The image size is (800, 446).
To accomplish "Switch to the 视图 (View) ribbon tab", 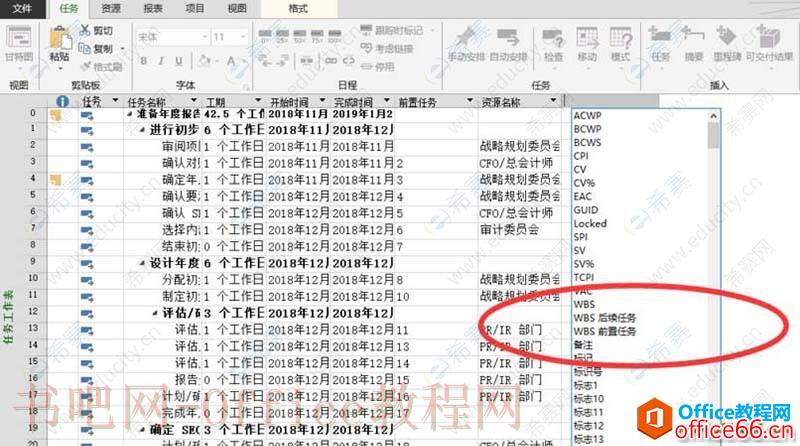I will point(237,8).
